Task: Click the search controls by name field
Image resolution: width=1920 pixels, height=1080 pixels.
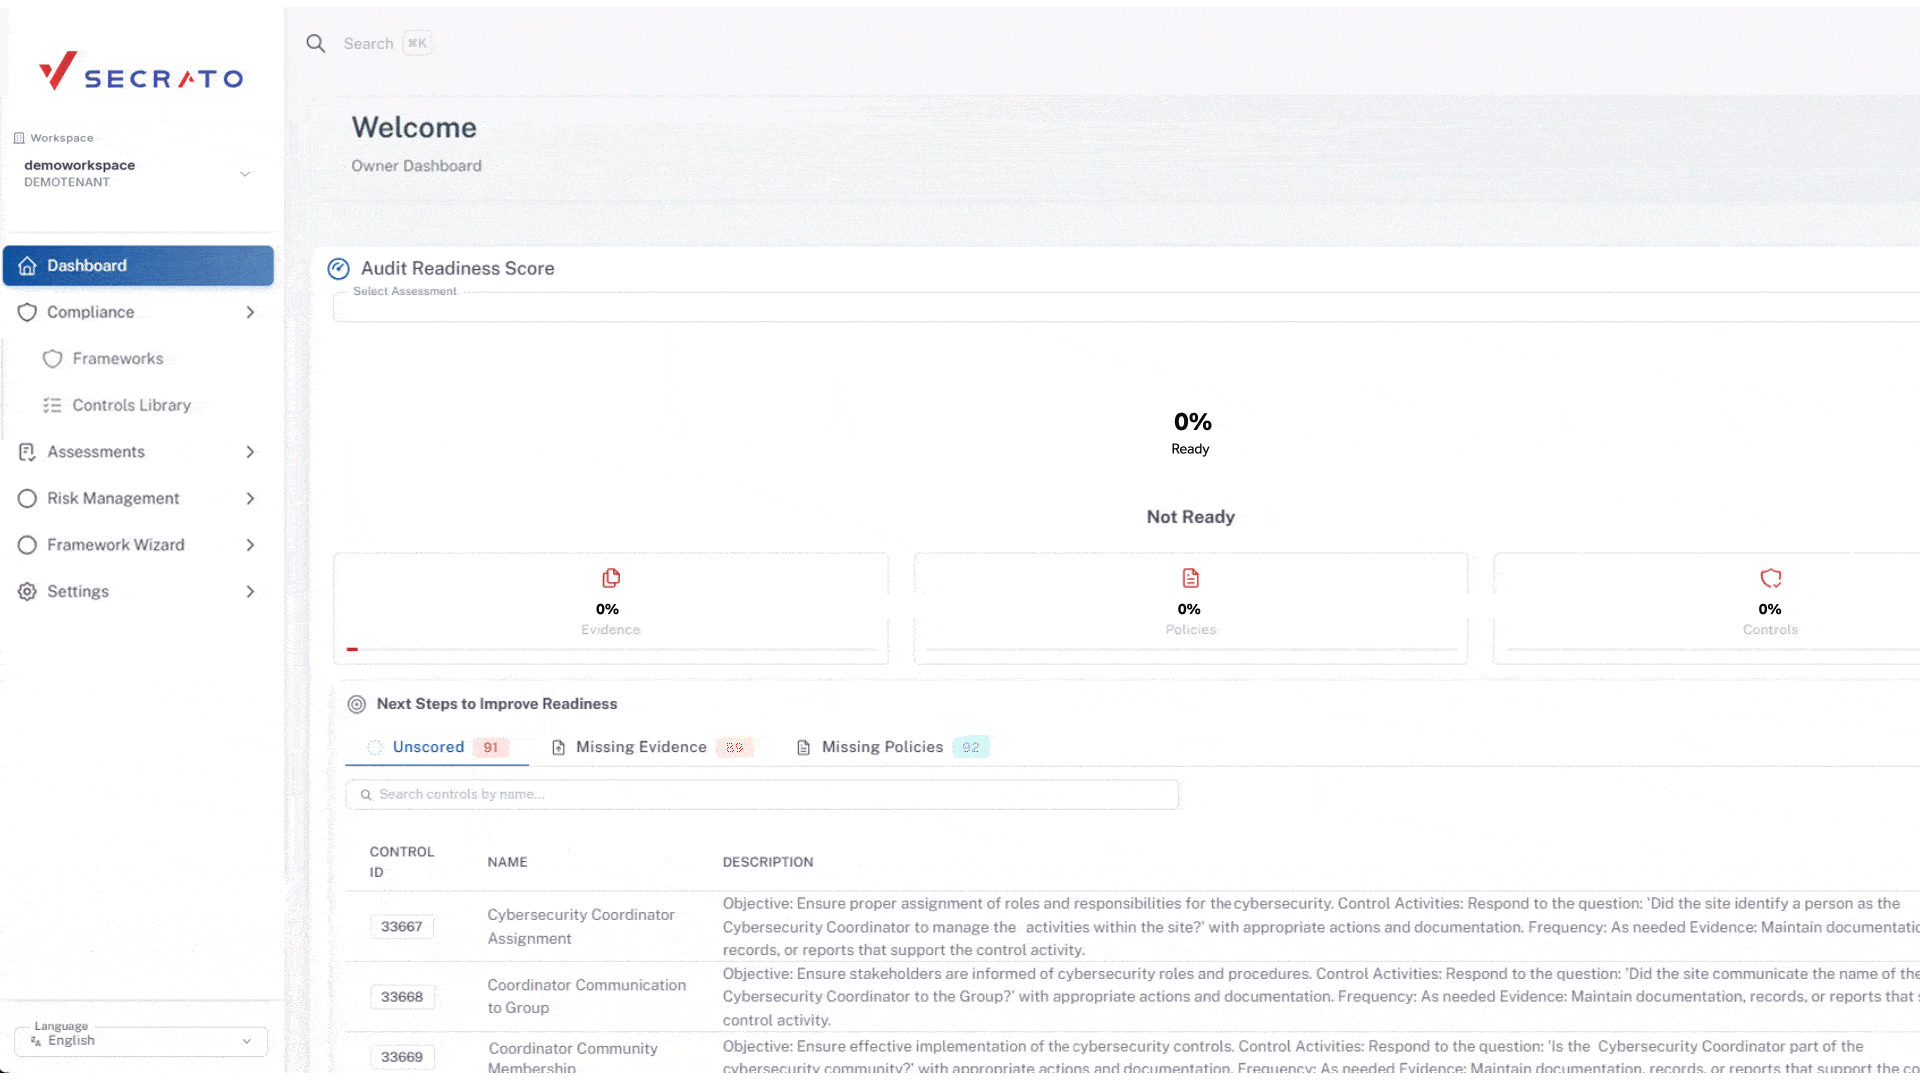Action: point(762,794)
